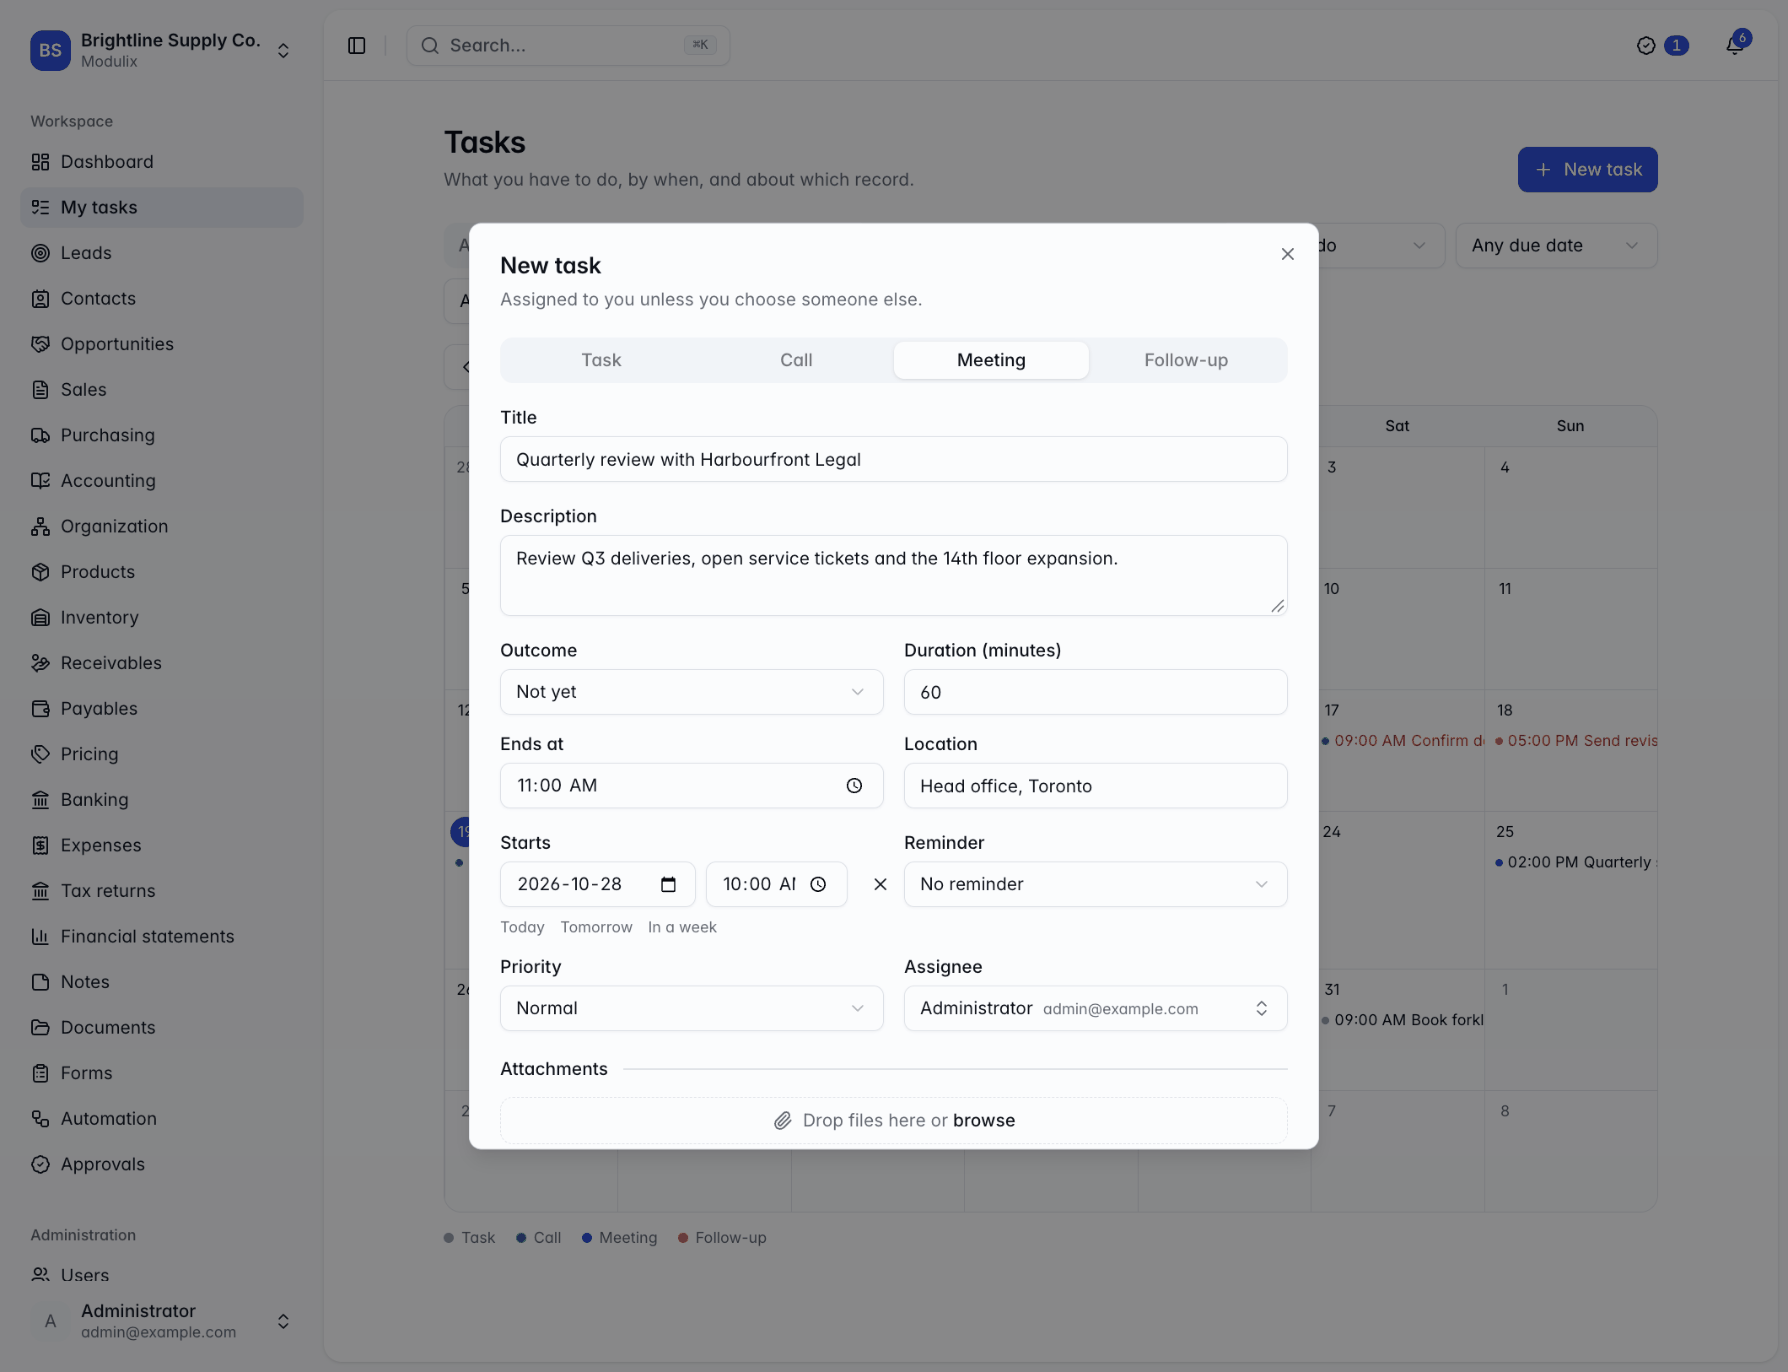Image resolution: width=1788 pixels, height=1372 pixels.
Task: Click the Automation workflow icon
Action: click(x=40, y=1118)
